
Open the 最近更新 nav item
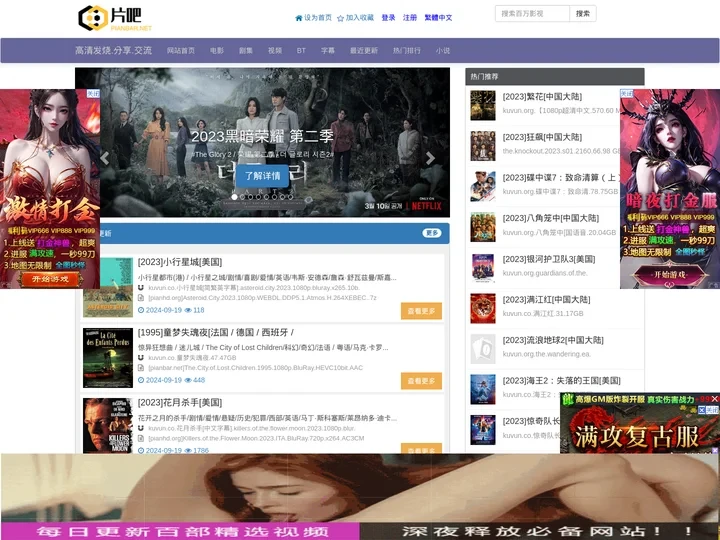364,51
